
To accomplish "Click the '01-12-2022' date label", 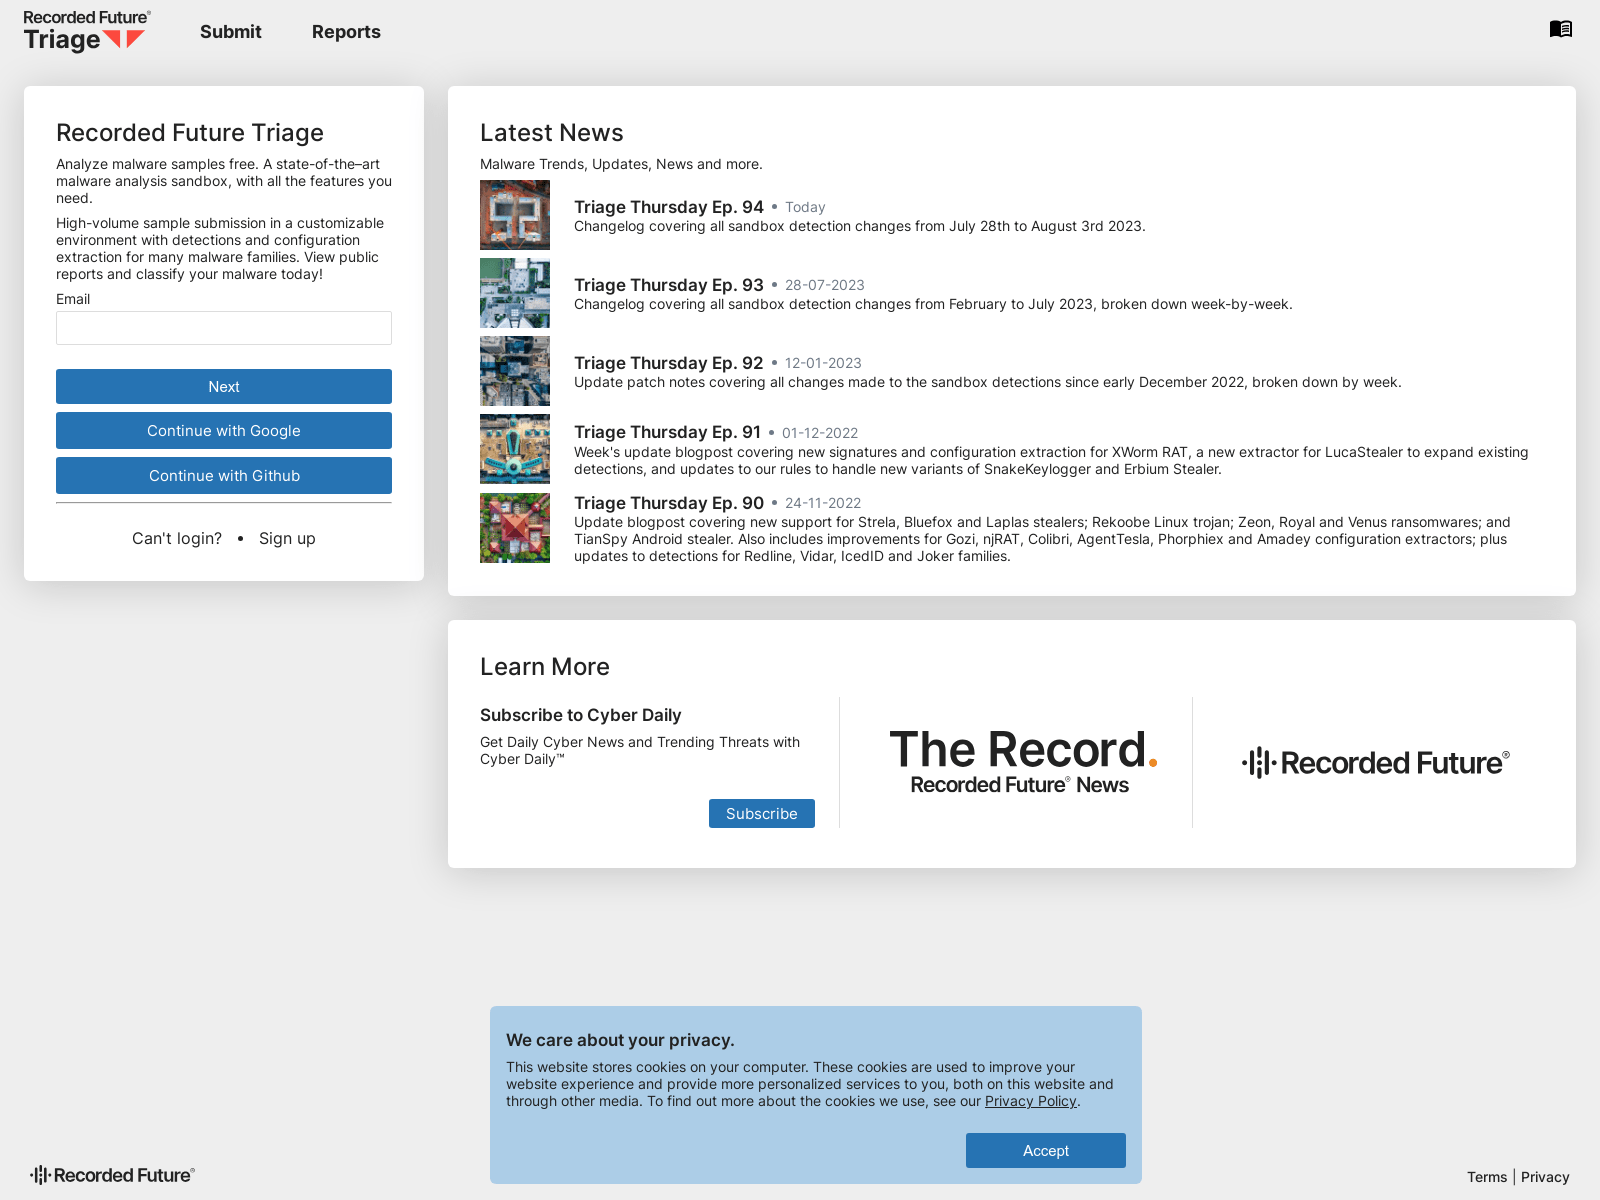I will click(x=820, y=433).
